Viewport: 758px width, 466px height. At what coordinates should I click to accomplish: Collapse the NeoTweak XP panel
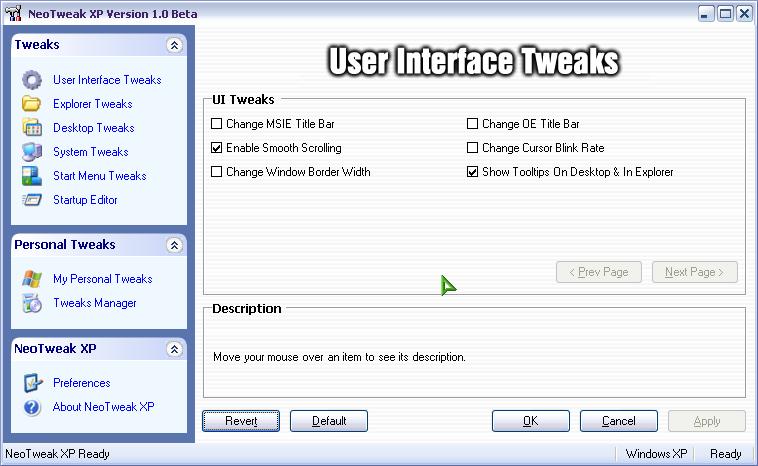[x=175, y=349]
